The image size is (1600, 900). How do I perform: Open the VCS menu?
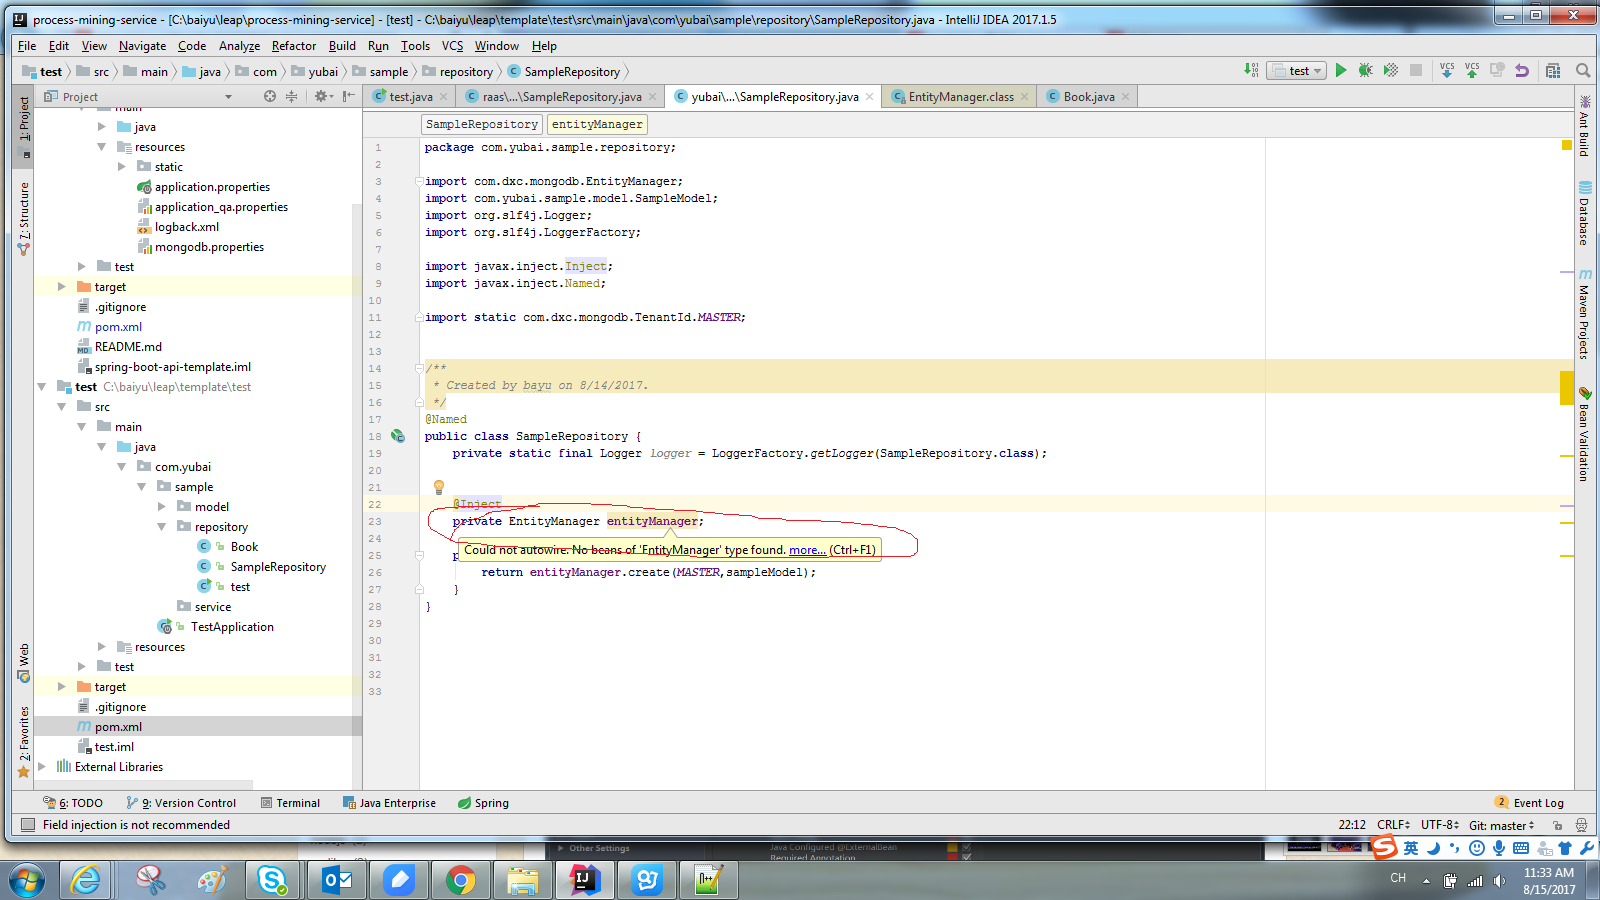point(453,46)
